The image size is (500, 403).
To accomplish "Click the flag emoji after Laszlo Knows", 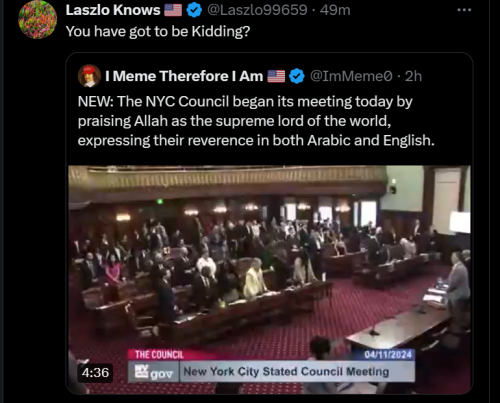I will tap(173, 10).
